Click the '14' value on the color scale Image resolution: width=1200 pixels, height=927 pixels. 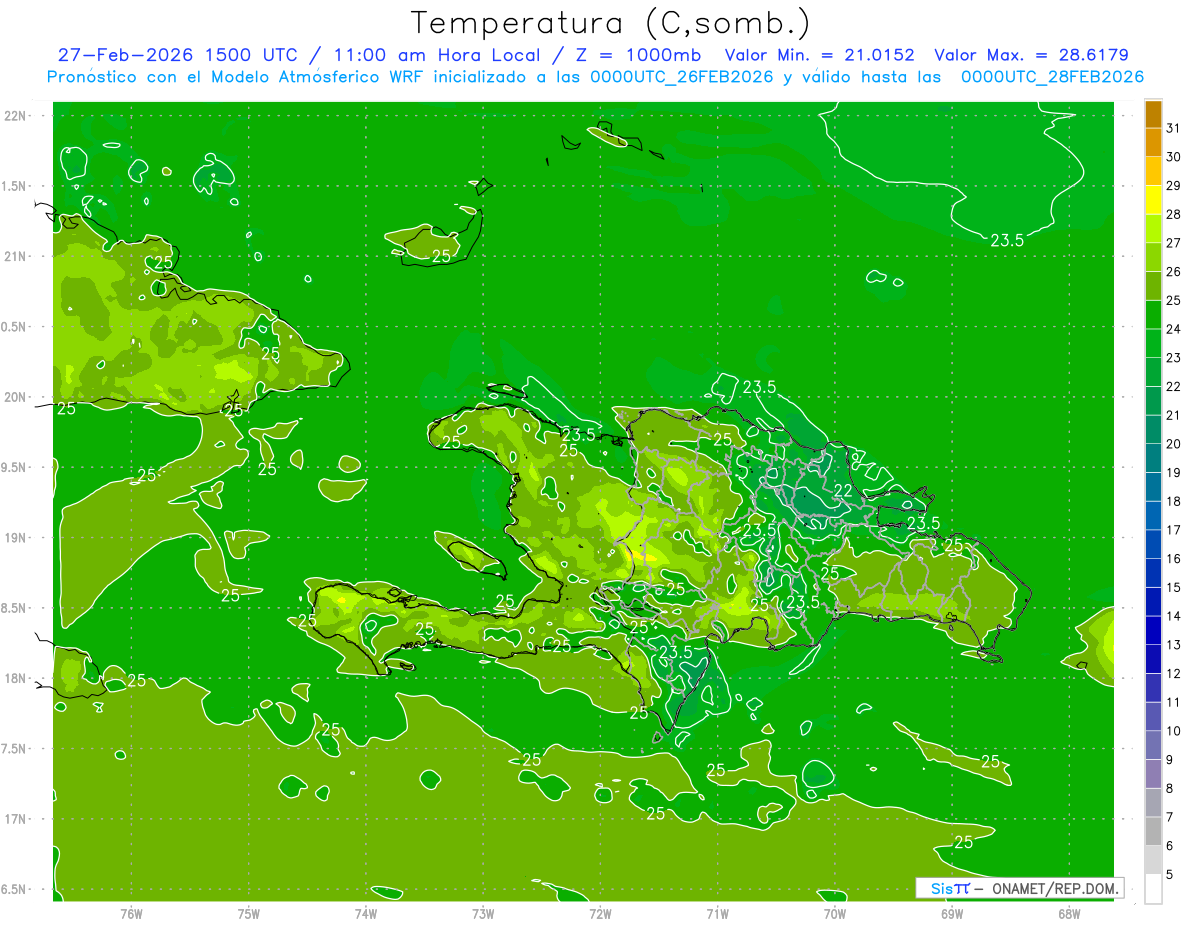[1173, 616]
